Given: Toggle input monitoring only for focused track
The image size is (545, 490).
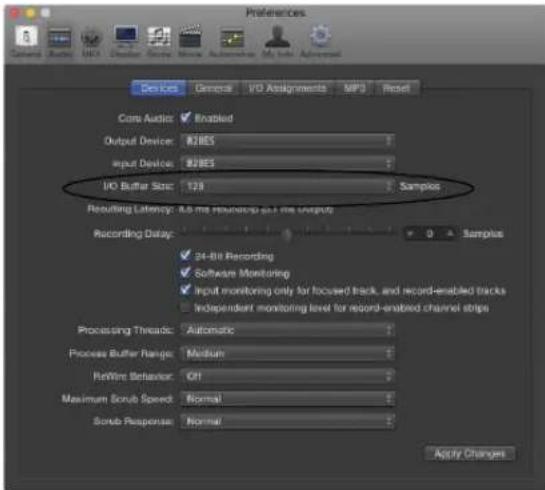Looking at the screenshot, I should [186, 290].
